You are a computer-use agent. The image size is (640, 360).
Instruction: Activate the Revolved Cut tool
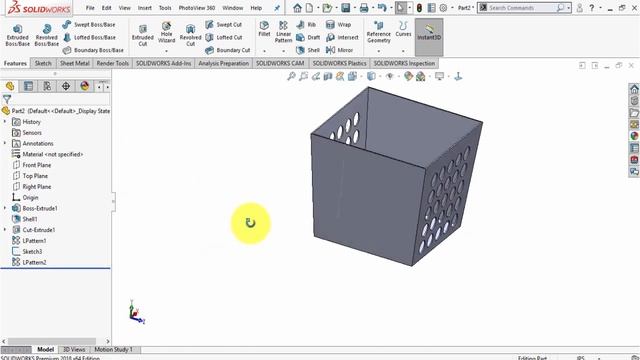190,35
